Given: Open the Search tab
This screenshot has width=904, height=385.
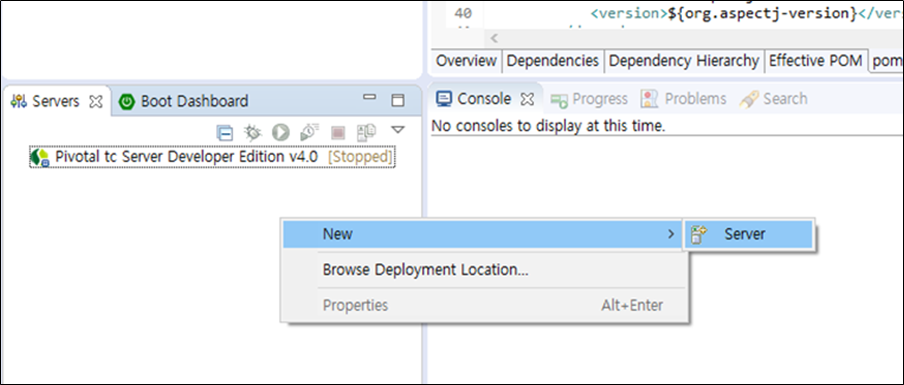Looking at the screenshot, I should click(773, 99).
